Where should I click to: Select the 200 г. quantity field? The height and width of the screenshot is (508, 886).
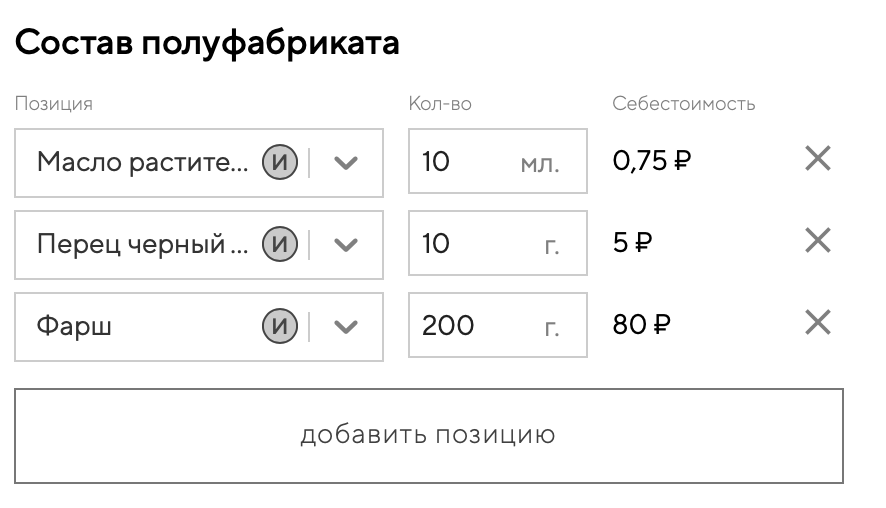coord(465,325)
